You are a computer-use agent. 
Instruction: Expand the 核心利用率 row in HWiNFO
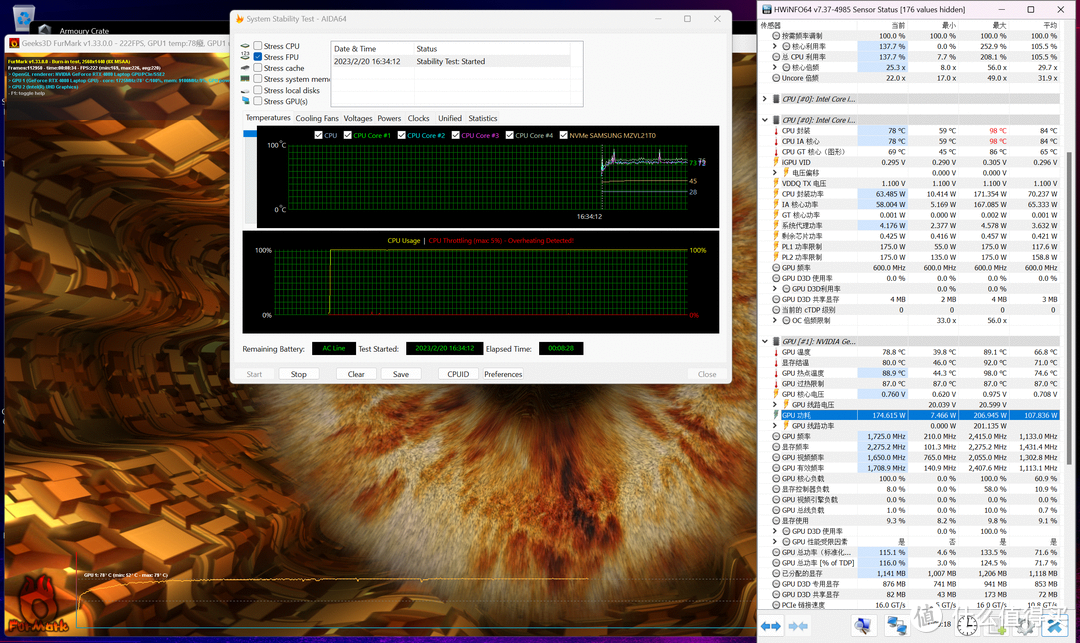point(775,46)
